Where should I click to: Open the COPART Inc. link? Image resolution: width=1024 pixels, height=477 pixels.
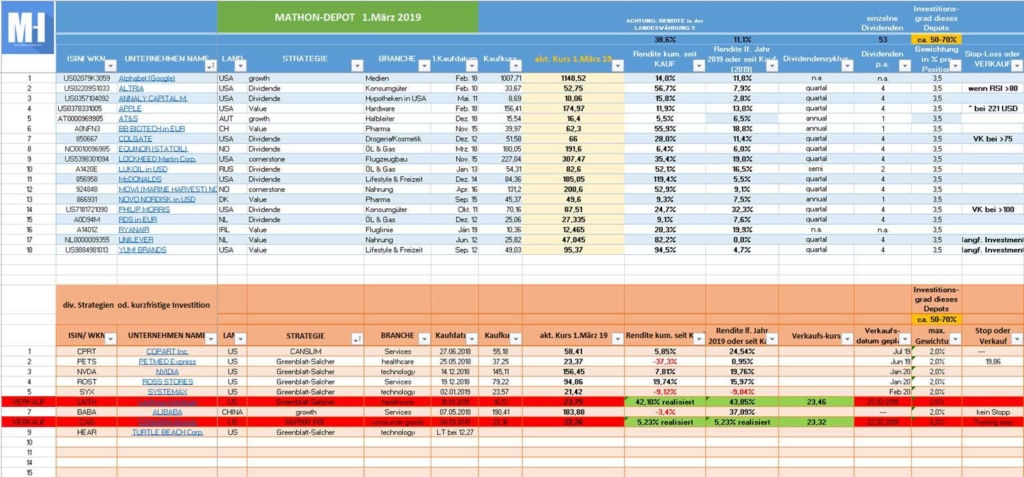pos(167,352)
